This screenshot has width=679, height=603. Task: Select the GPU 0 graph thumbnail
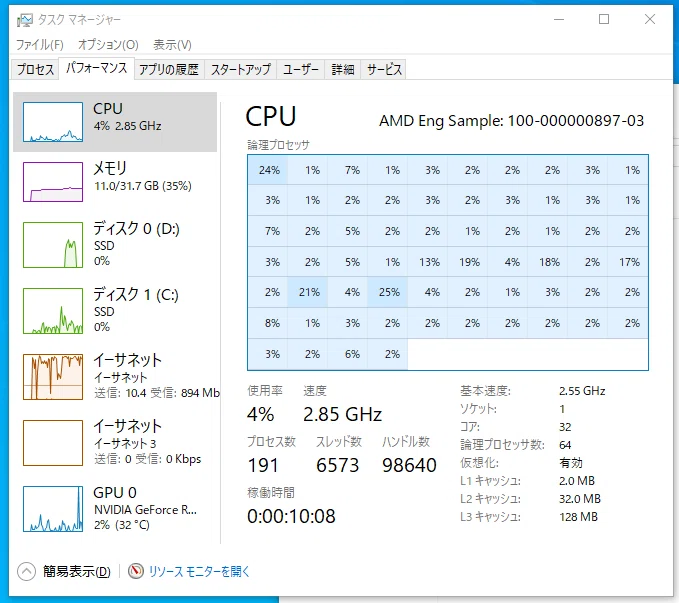coord(53,509)
